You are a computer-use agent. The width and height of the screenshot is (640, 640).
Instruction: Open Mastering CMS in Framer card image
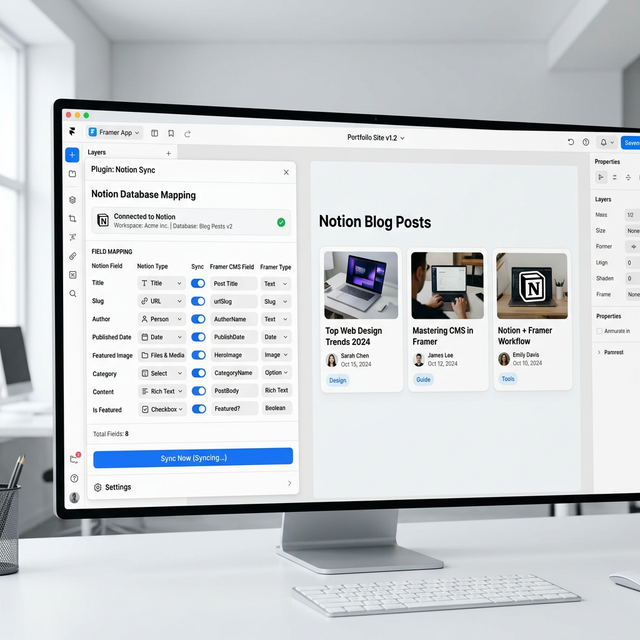pyautogui.click(x=447, y=285)
